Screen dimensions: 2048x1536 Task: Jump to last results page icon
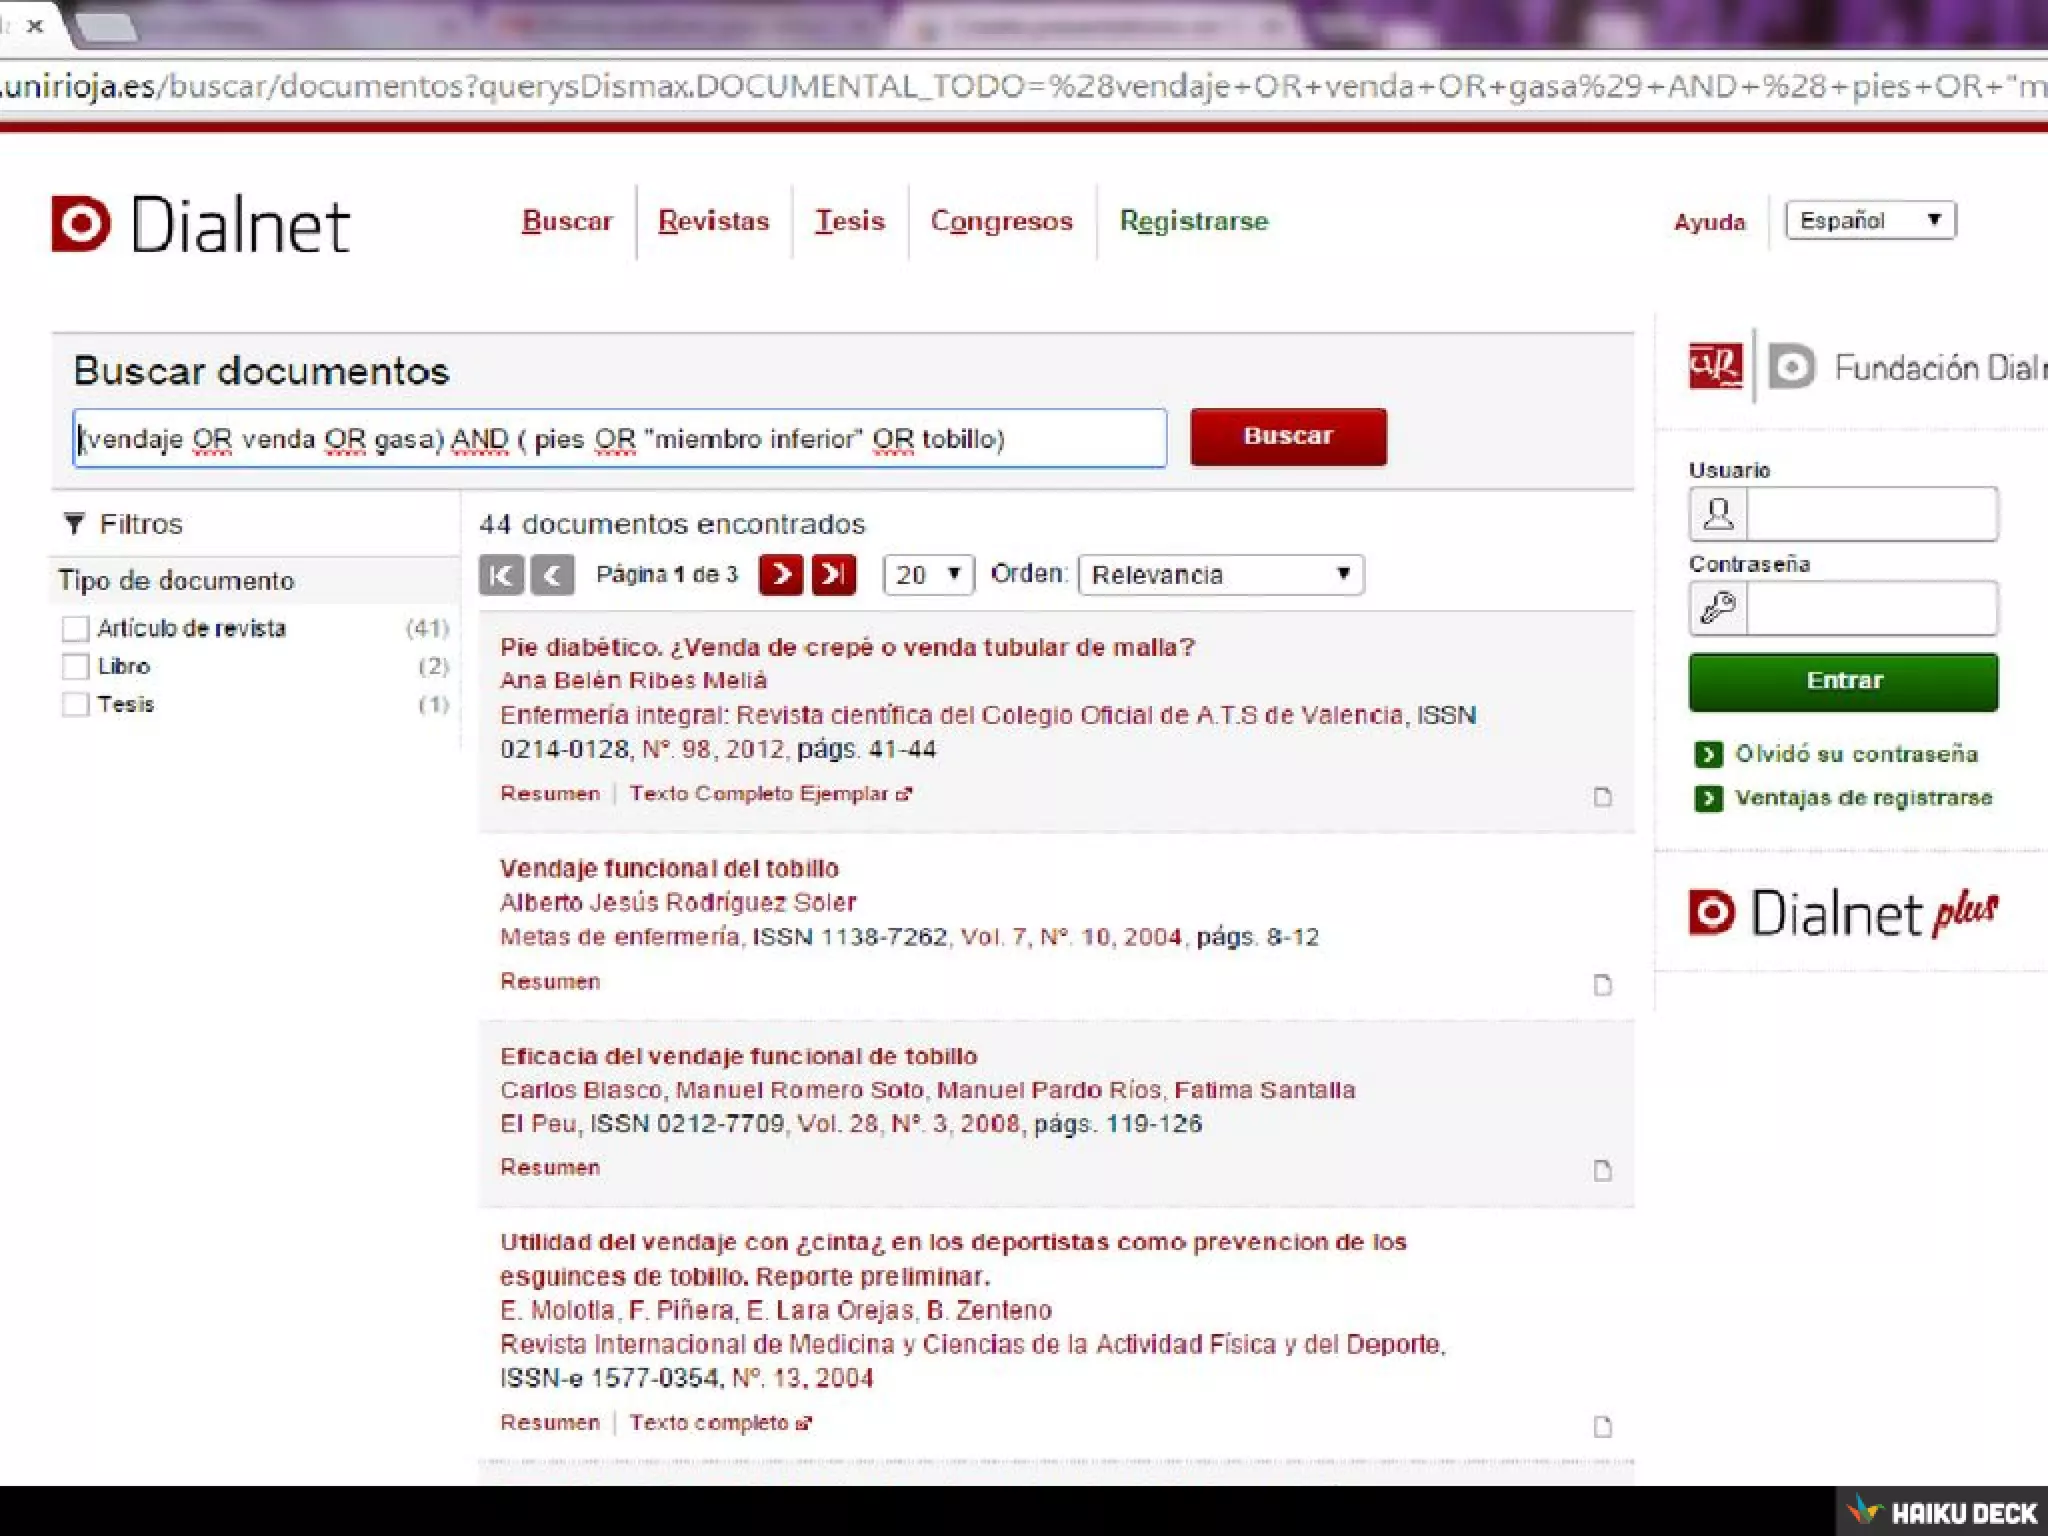click(x=833, y=575)
